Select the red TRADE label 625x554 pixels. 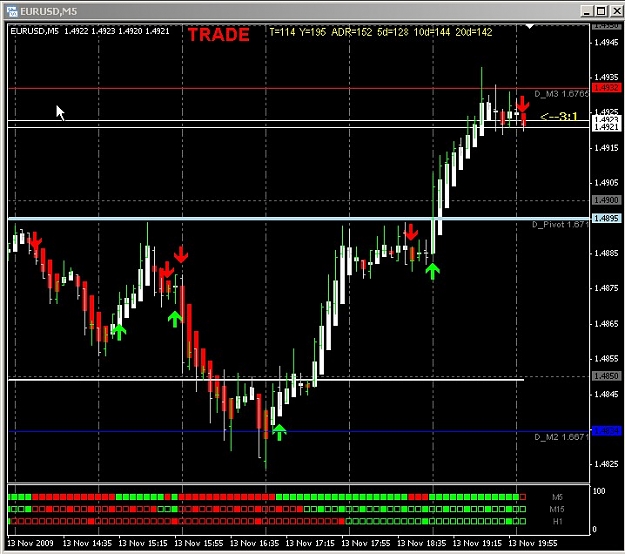coord(218,35)
